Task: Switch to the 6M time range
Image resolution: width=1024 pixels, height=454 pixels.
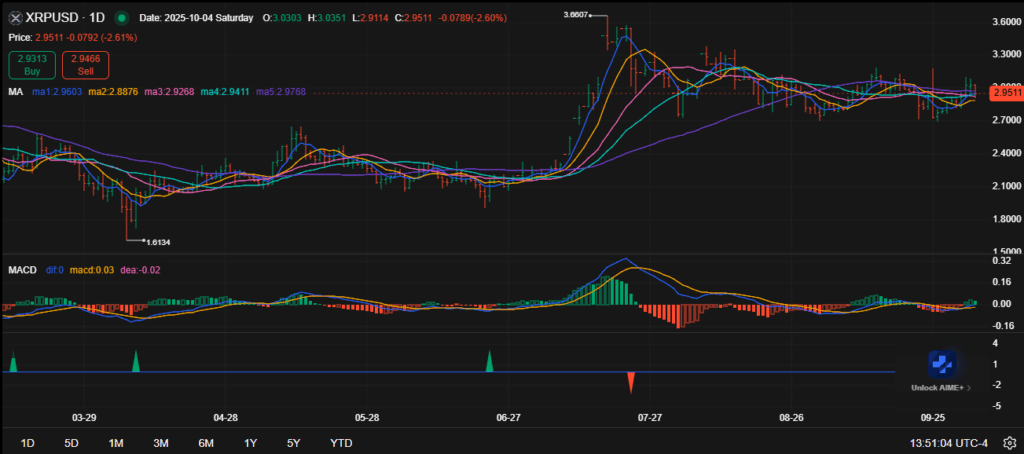Action: [x=206, y=443]
